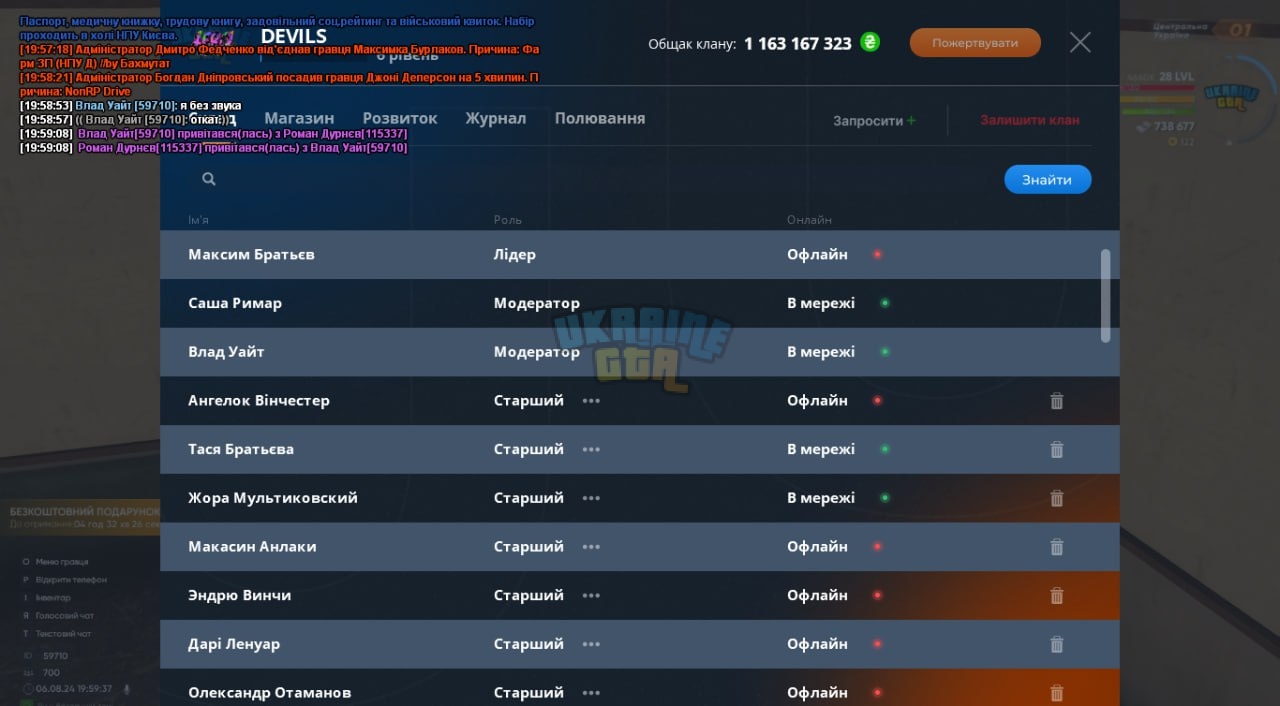The image size is (1280, 706).
Task: Click the Онлайн column header
Action: [x=809, y=220]
